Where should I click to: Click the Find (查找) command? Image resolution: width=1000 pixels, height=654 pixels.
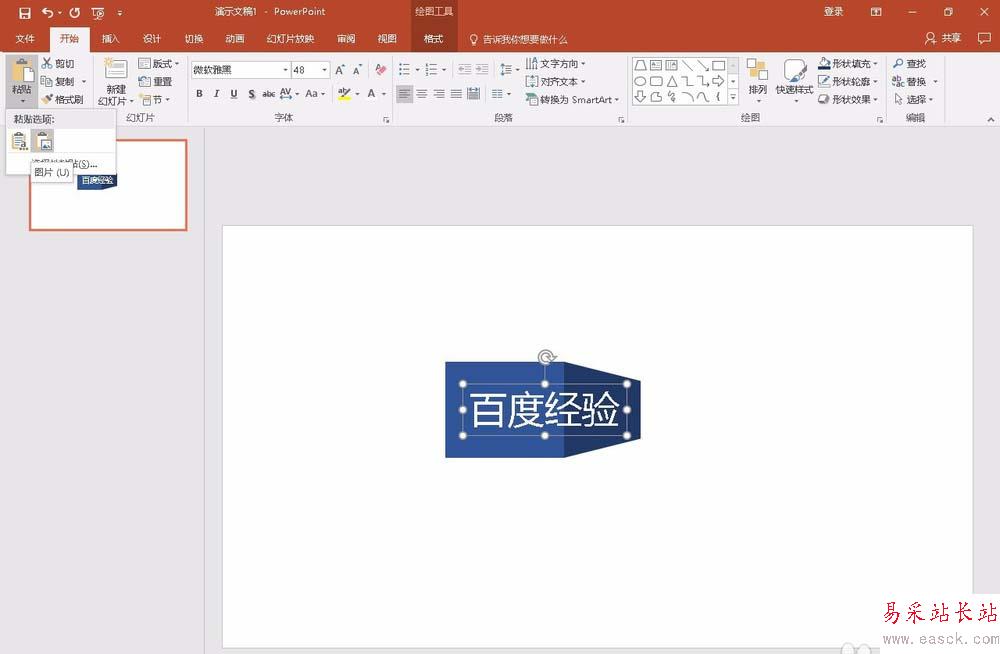pos(909,63)
